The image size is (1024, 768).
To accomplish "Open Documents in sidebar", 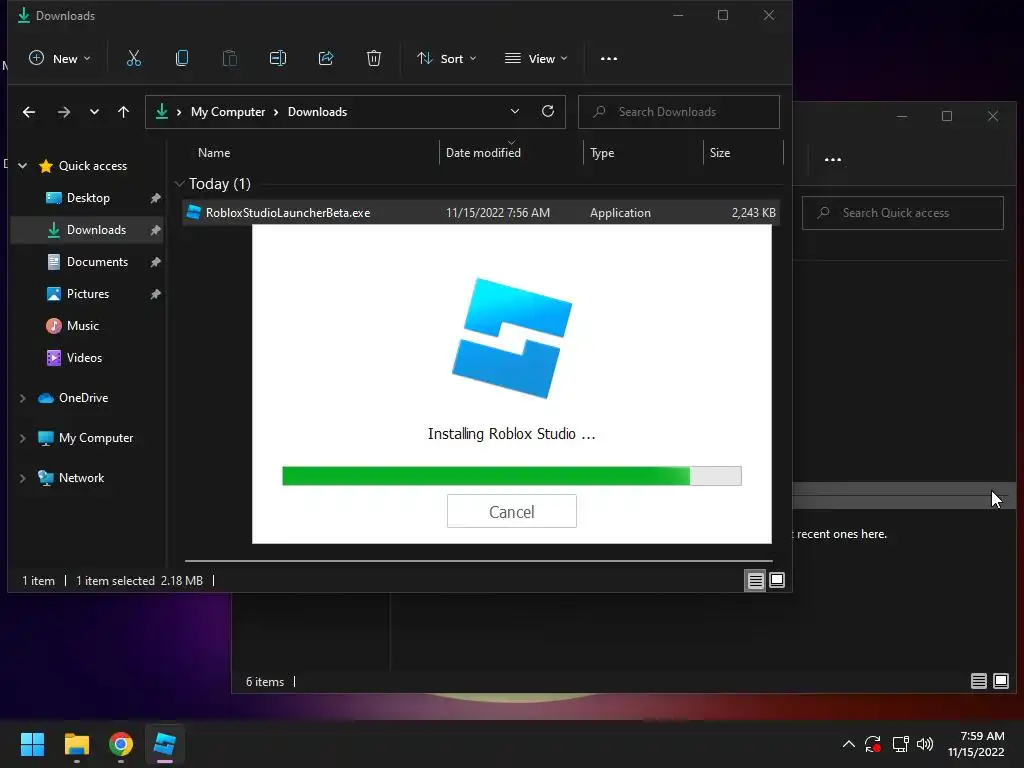I will (x=88, y=262).
